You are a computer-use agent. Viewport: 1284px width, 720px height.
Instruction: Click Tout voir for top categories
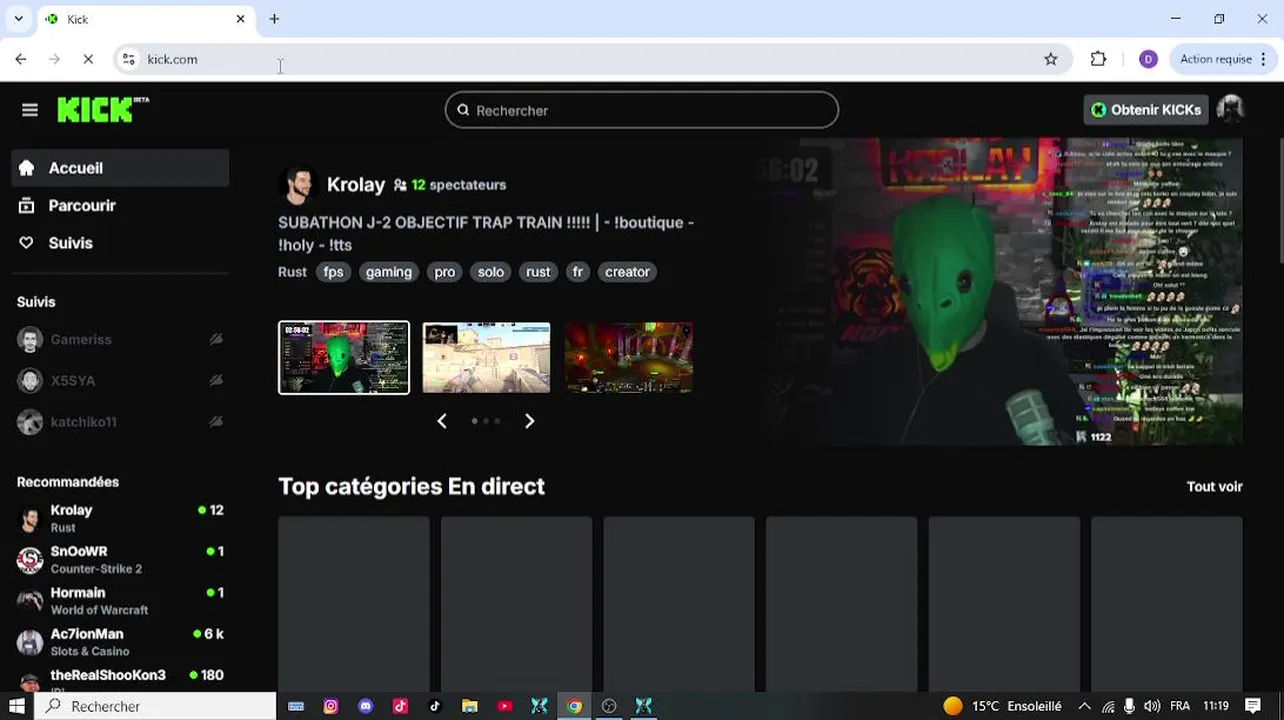pyautogui.click(x=1214, y=487)
